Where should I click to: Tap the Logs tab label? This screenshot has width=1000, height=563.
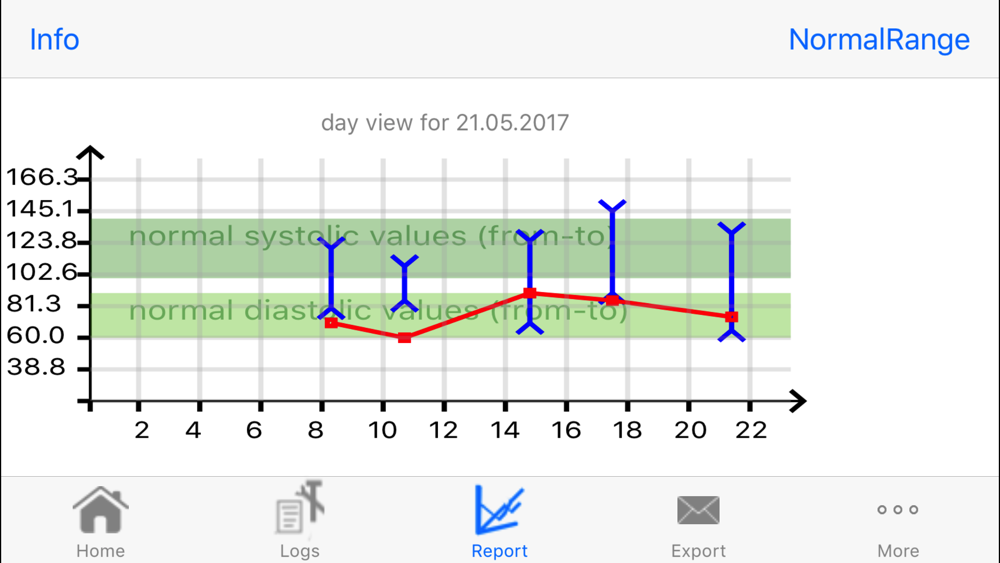(x=299, y=551)
